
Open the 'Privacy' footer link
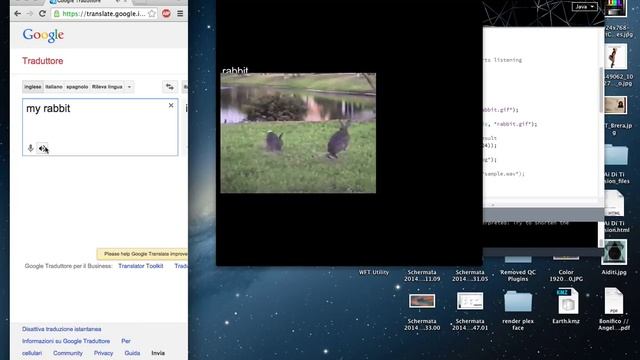(103, 353)
